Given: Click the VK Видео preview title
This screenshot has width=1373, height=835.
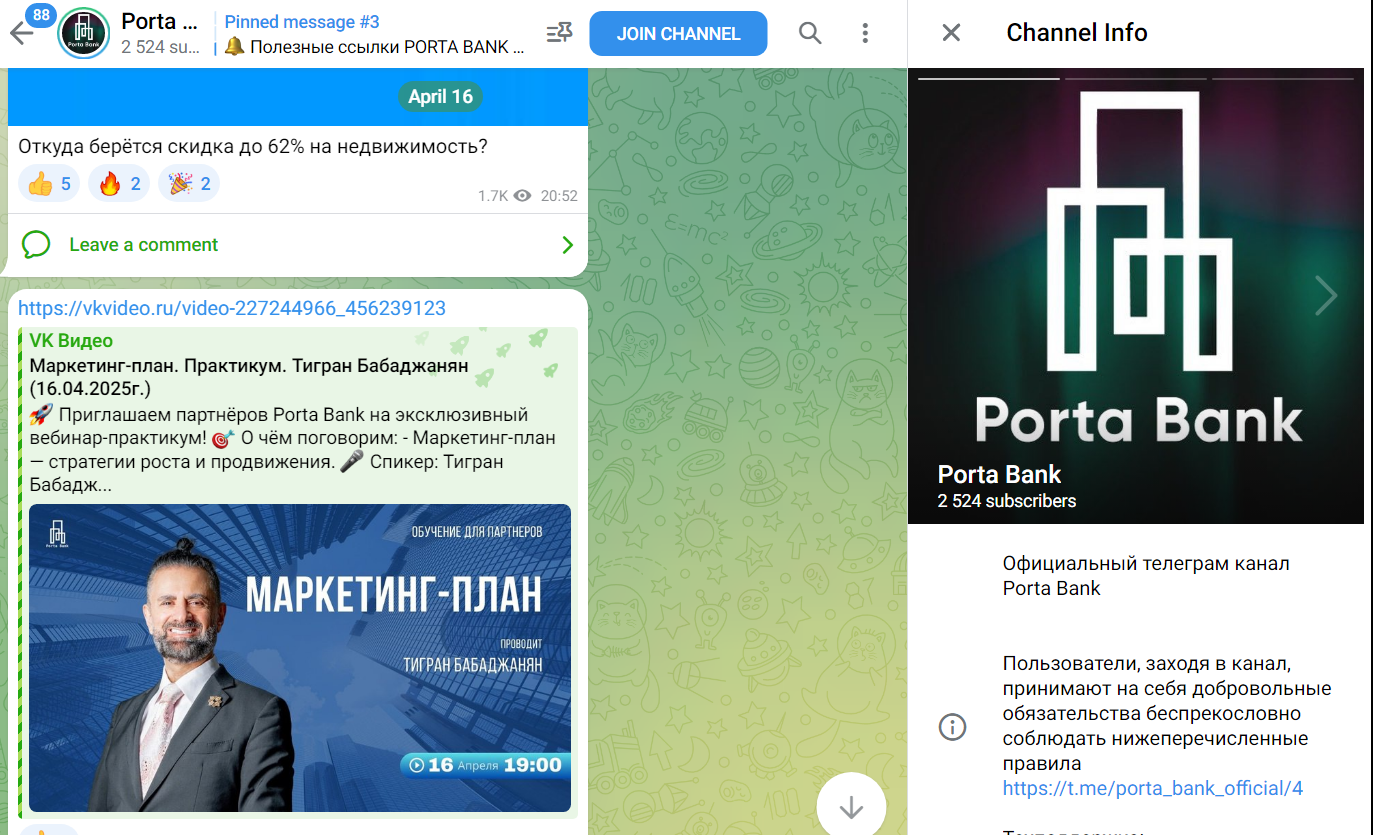Looking at the screenshot, I should click(71, 341).
